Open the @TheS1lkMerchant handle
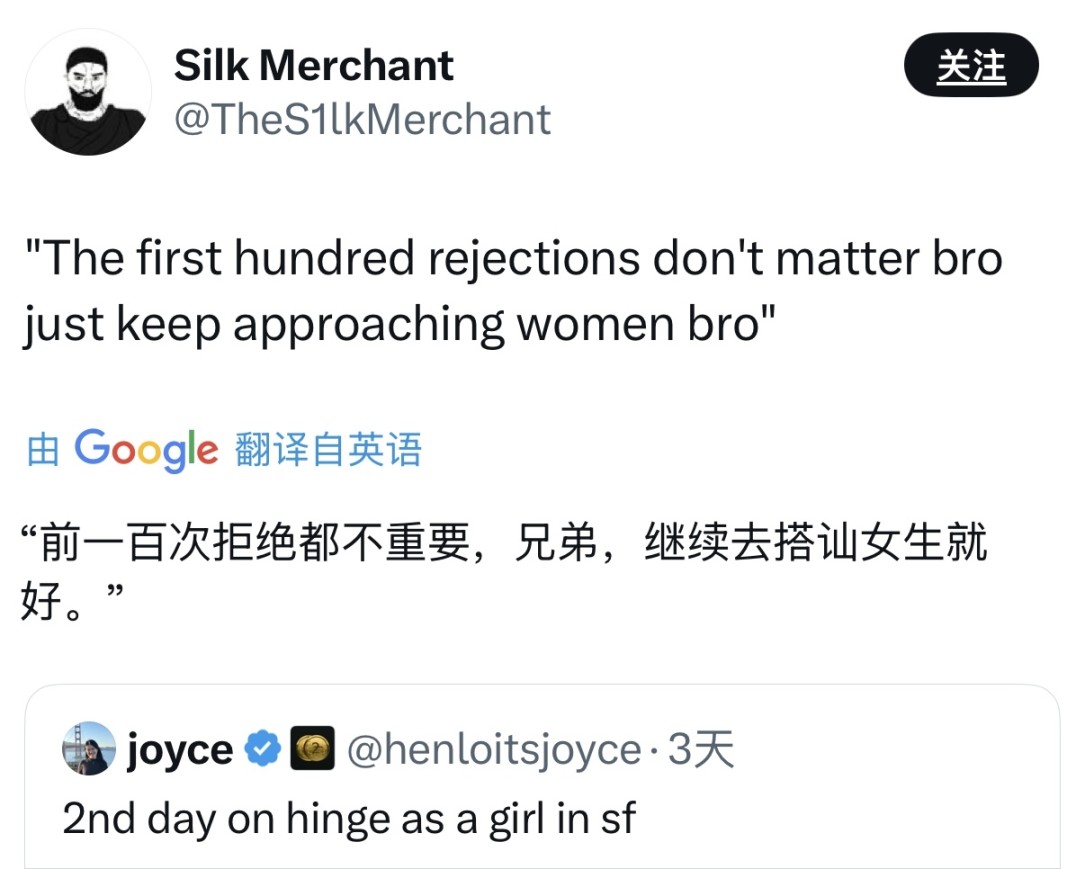The width and height of the screenshot is (1085, 869). click(362, 119)
